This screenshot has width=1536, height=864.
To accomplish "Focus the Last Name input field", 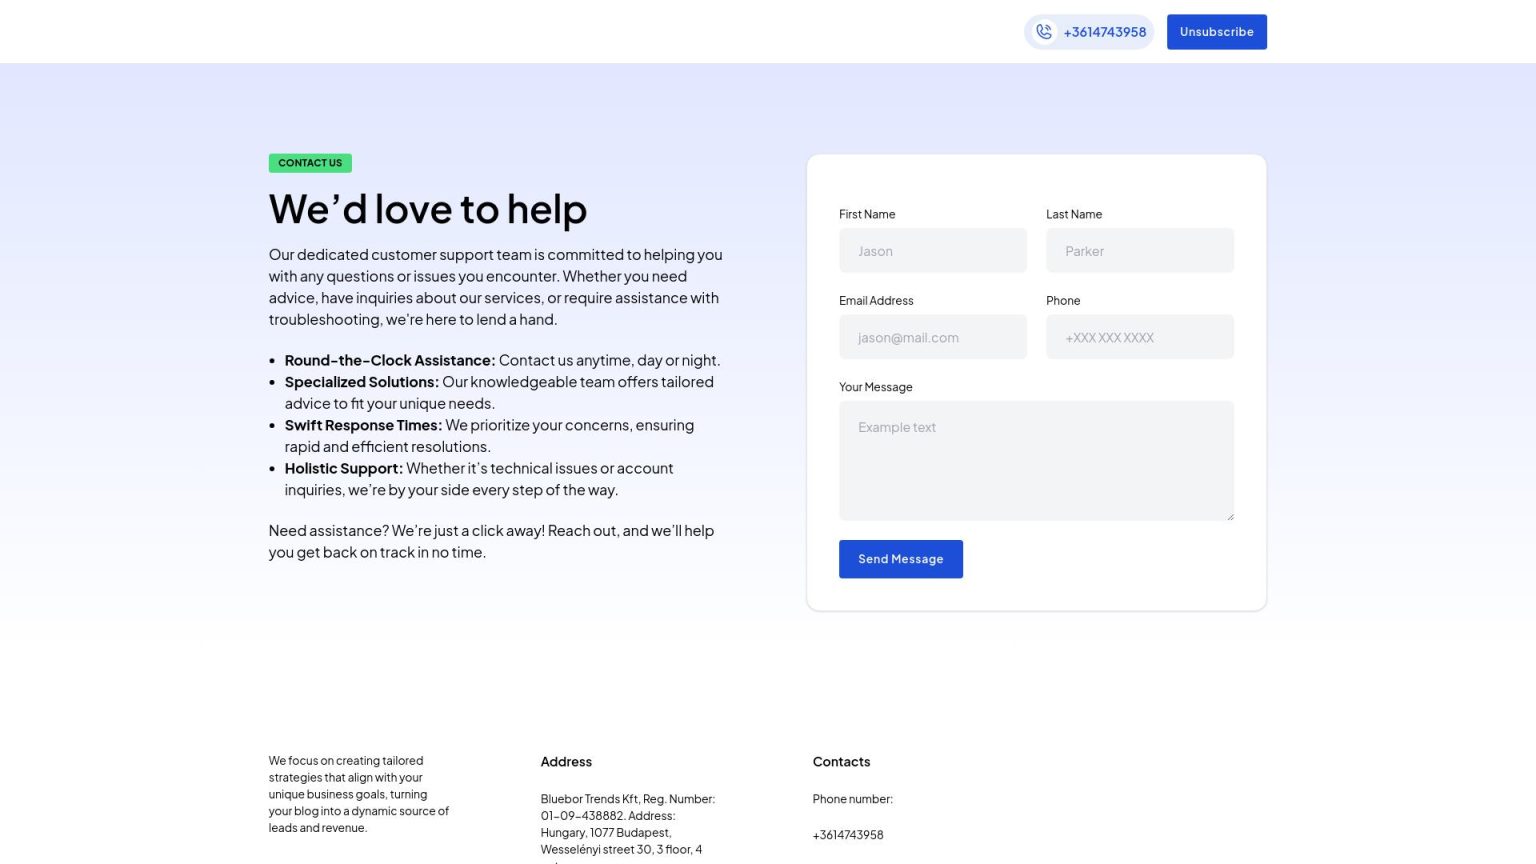I will point(1139,251).
